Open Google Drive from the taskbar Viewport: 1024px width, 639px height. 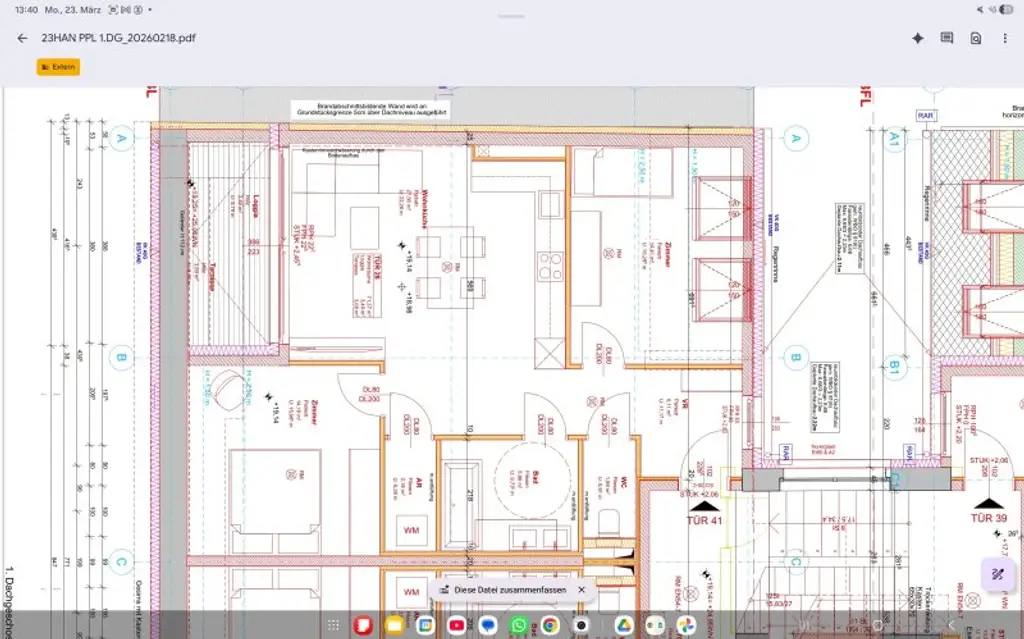pyautogui.click(x=624, y=624)
